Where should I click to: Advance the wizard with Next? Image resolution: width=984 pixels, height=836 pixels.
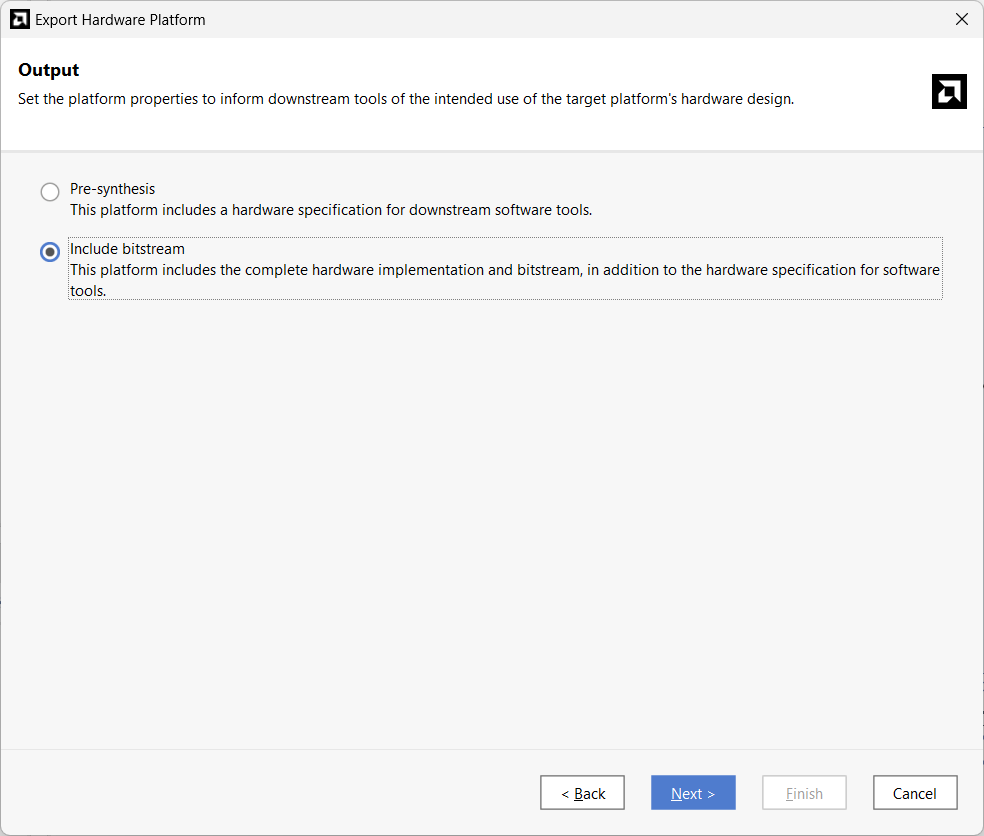(x=693, y=793)
